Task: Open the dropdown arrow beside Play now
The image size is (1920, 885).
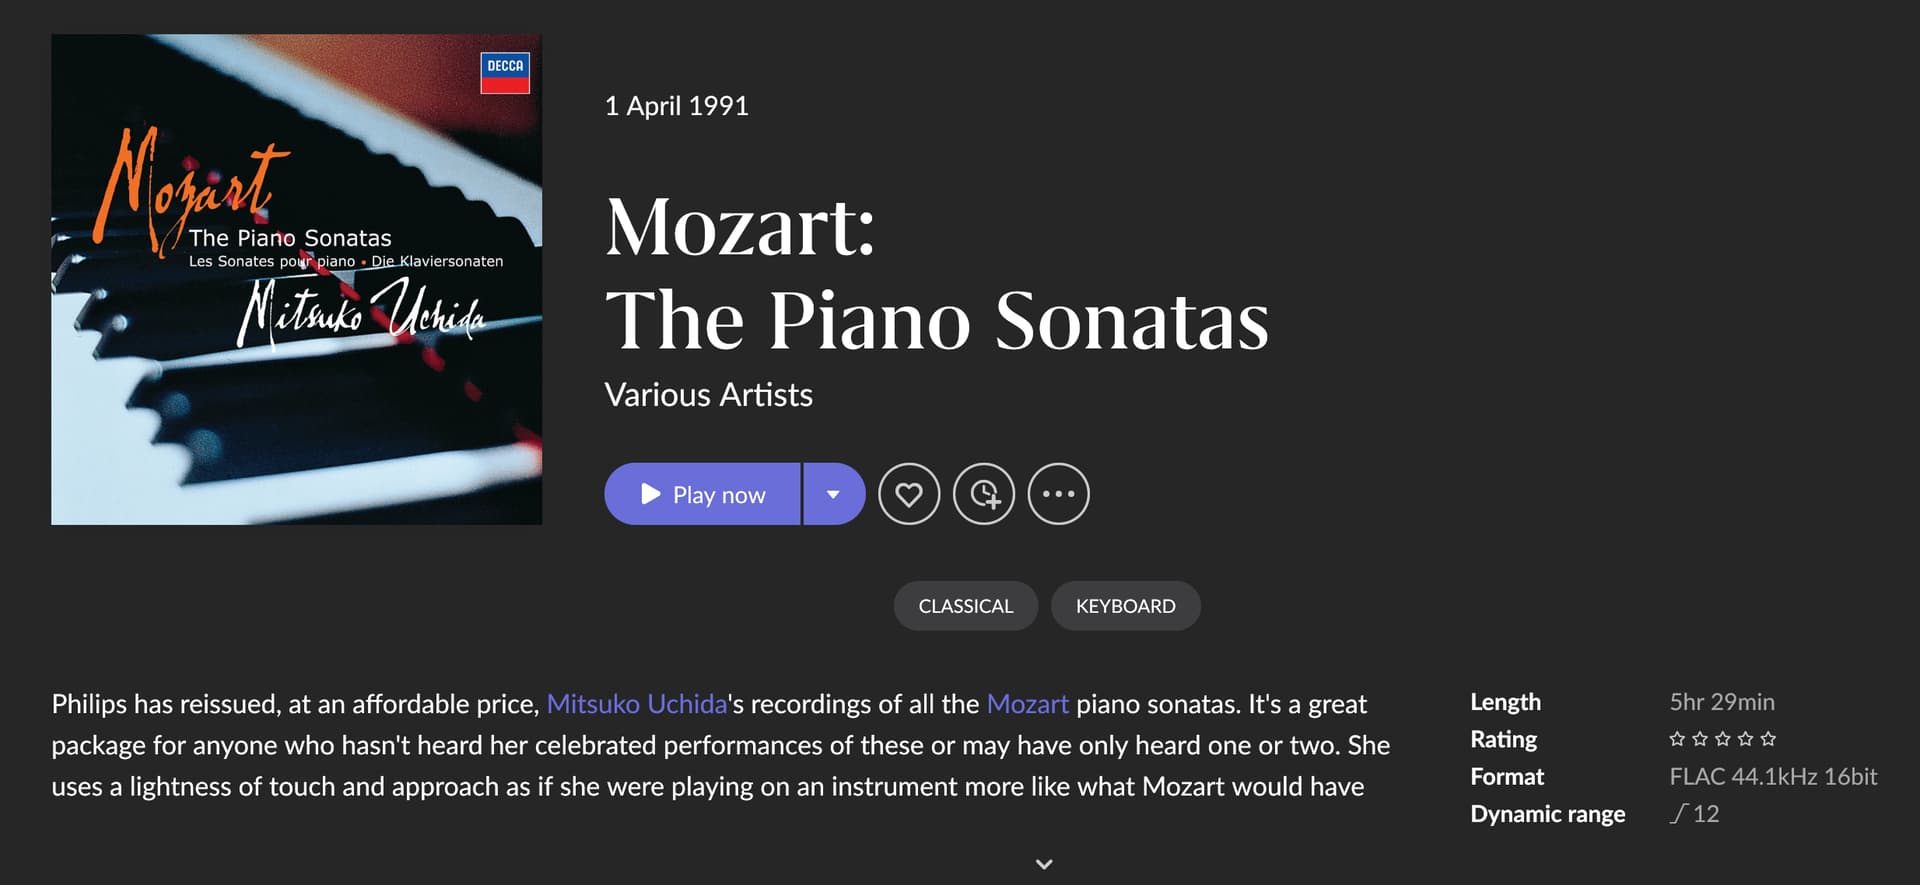Action: point(833,494)
